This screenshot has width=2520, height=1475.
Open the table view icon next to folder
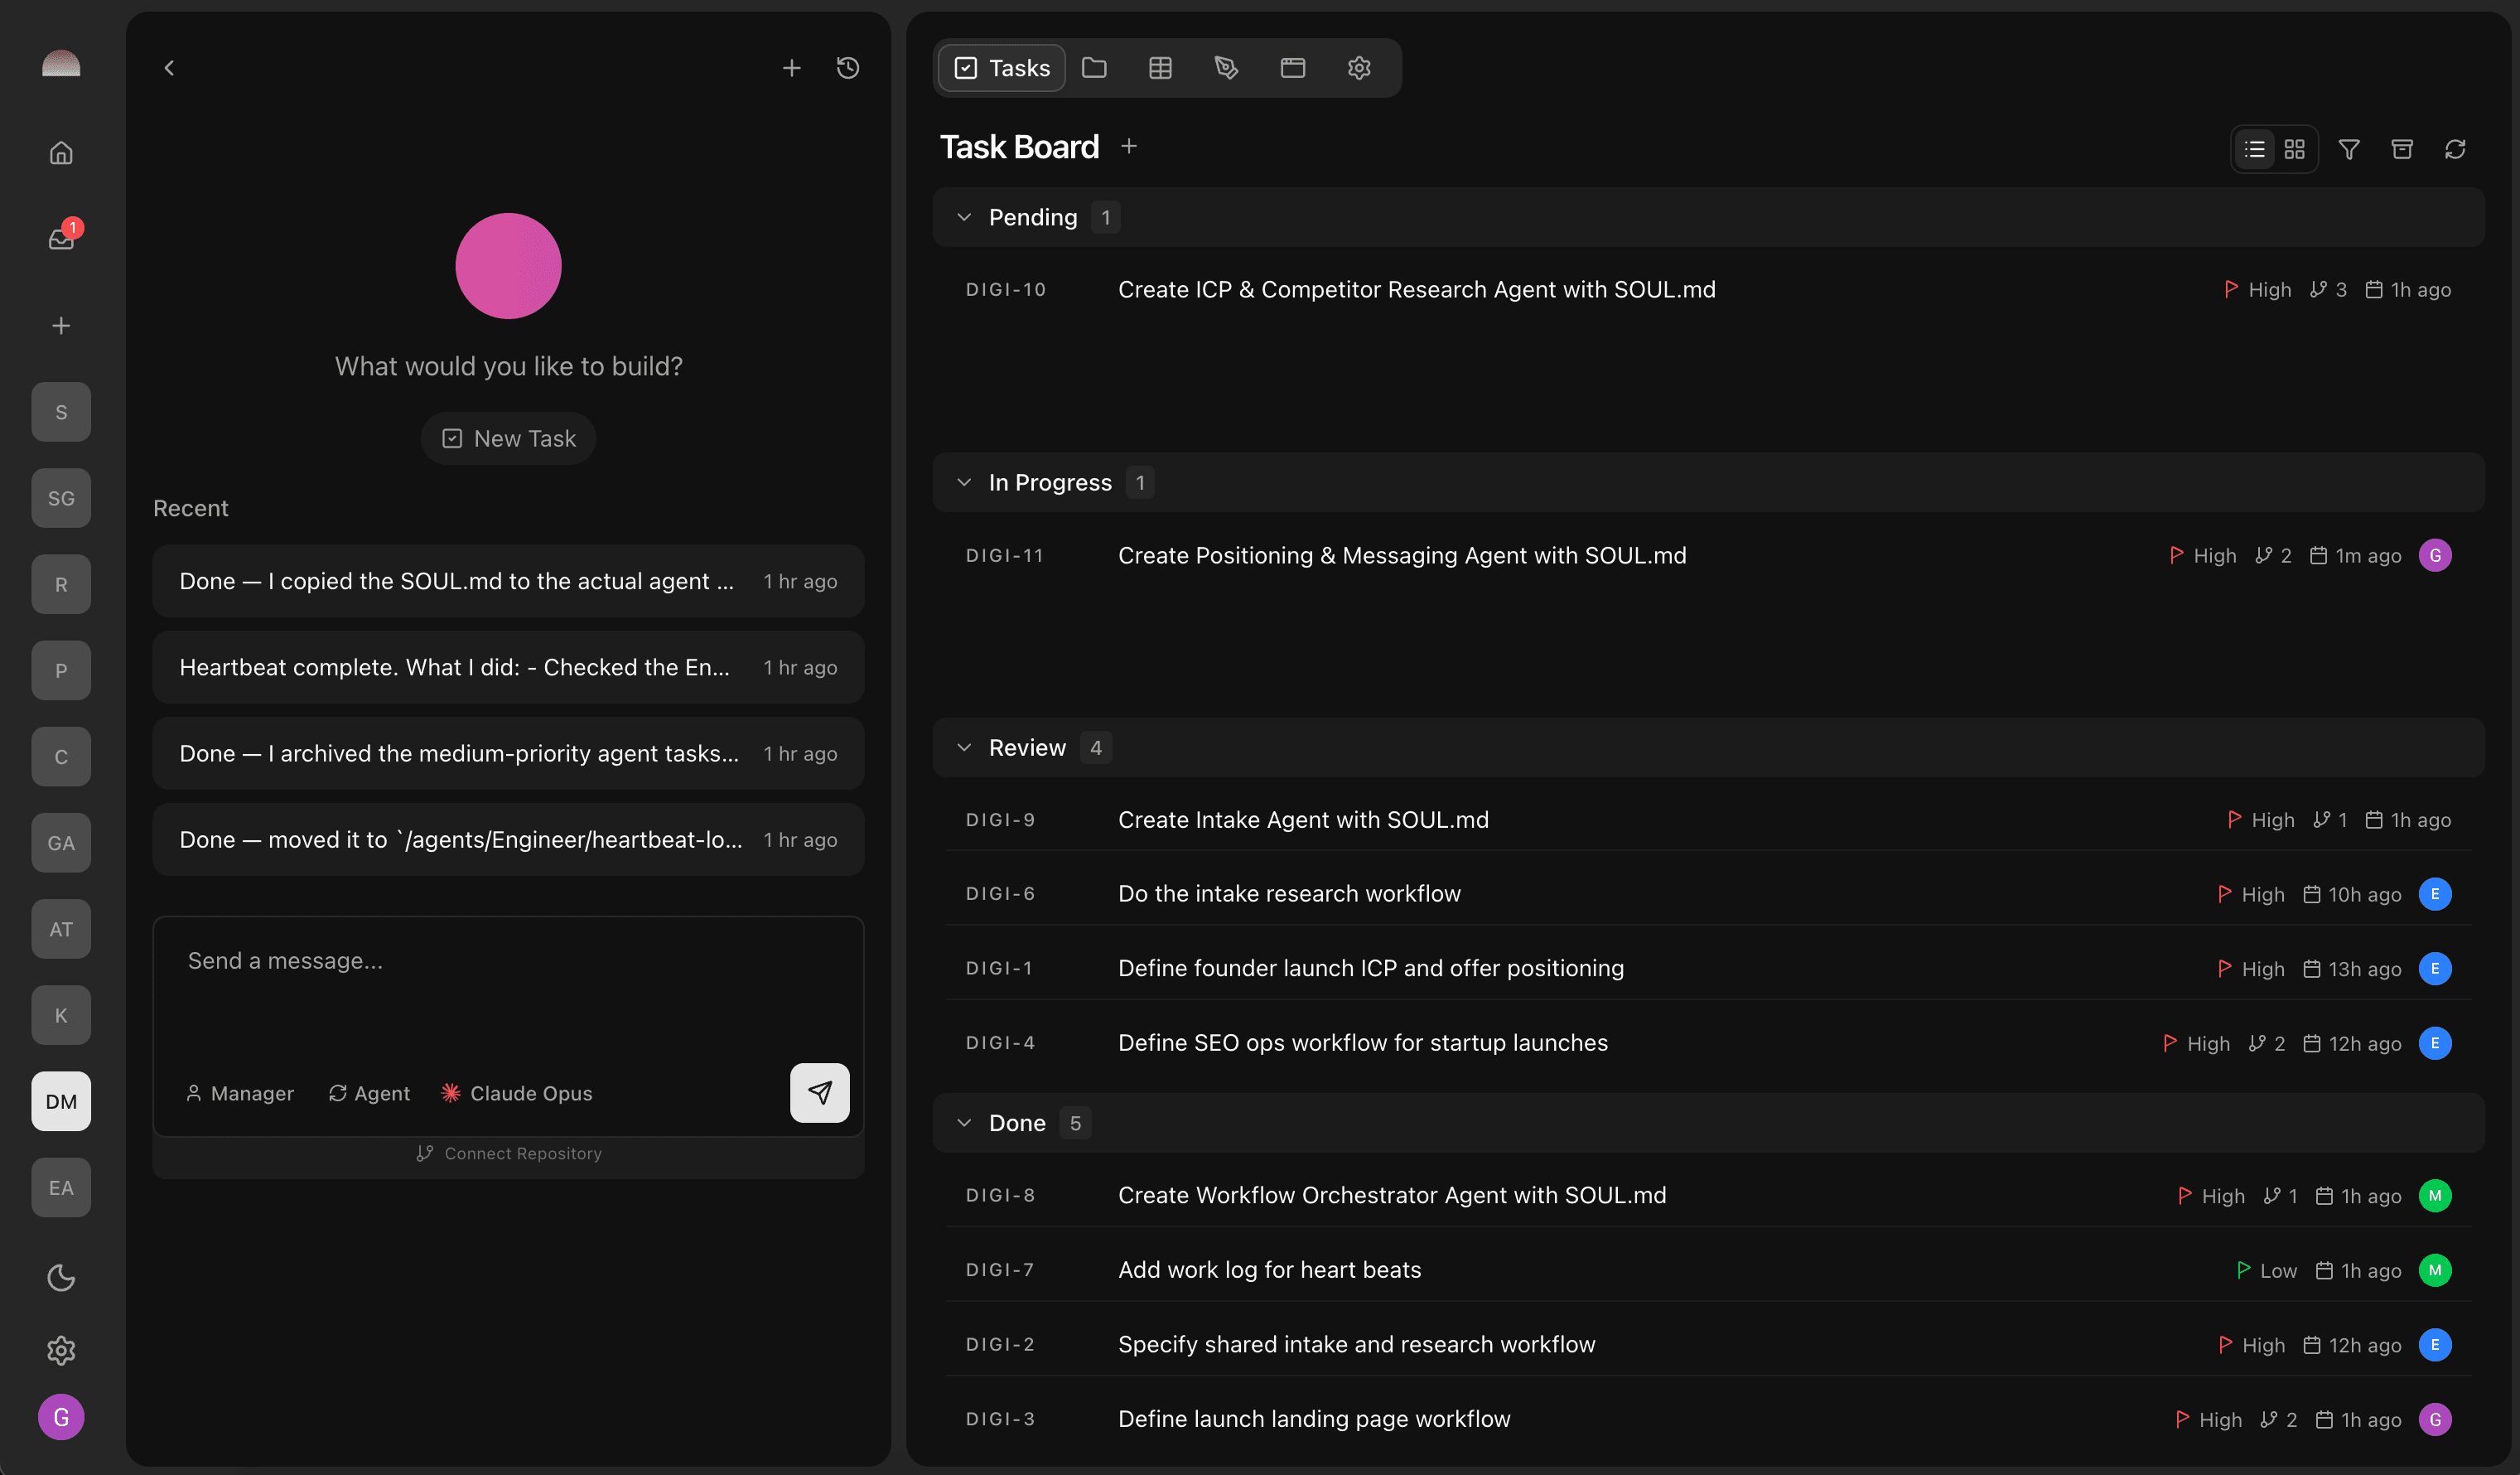tap(1160, 68)
